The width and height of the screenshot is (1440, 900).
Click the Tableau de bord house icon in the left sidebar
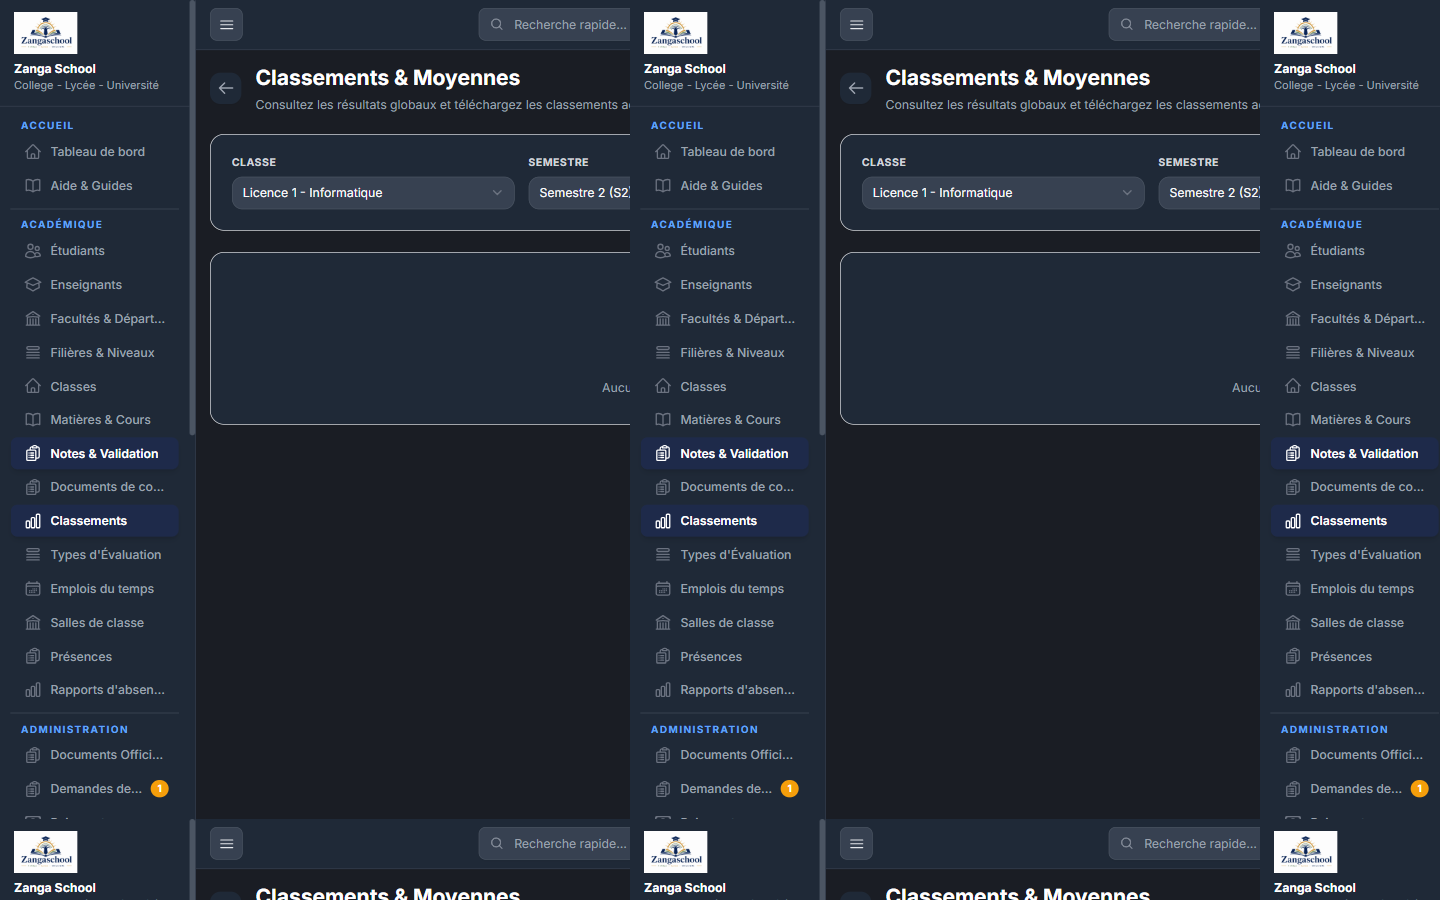click(x=33, y=152)
